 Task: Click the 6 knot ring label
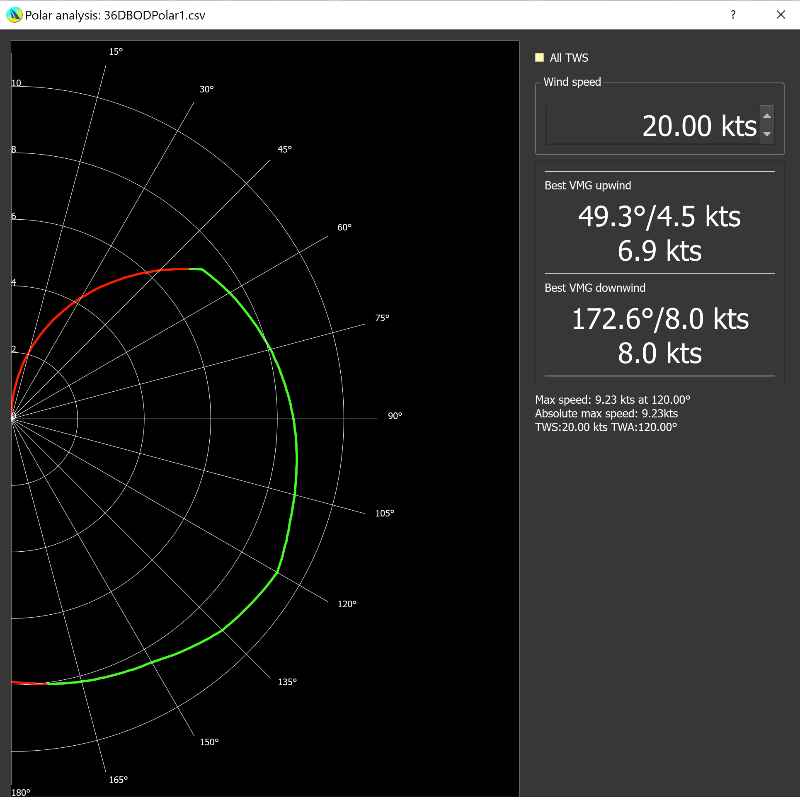(x=14, y=216)
